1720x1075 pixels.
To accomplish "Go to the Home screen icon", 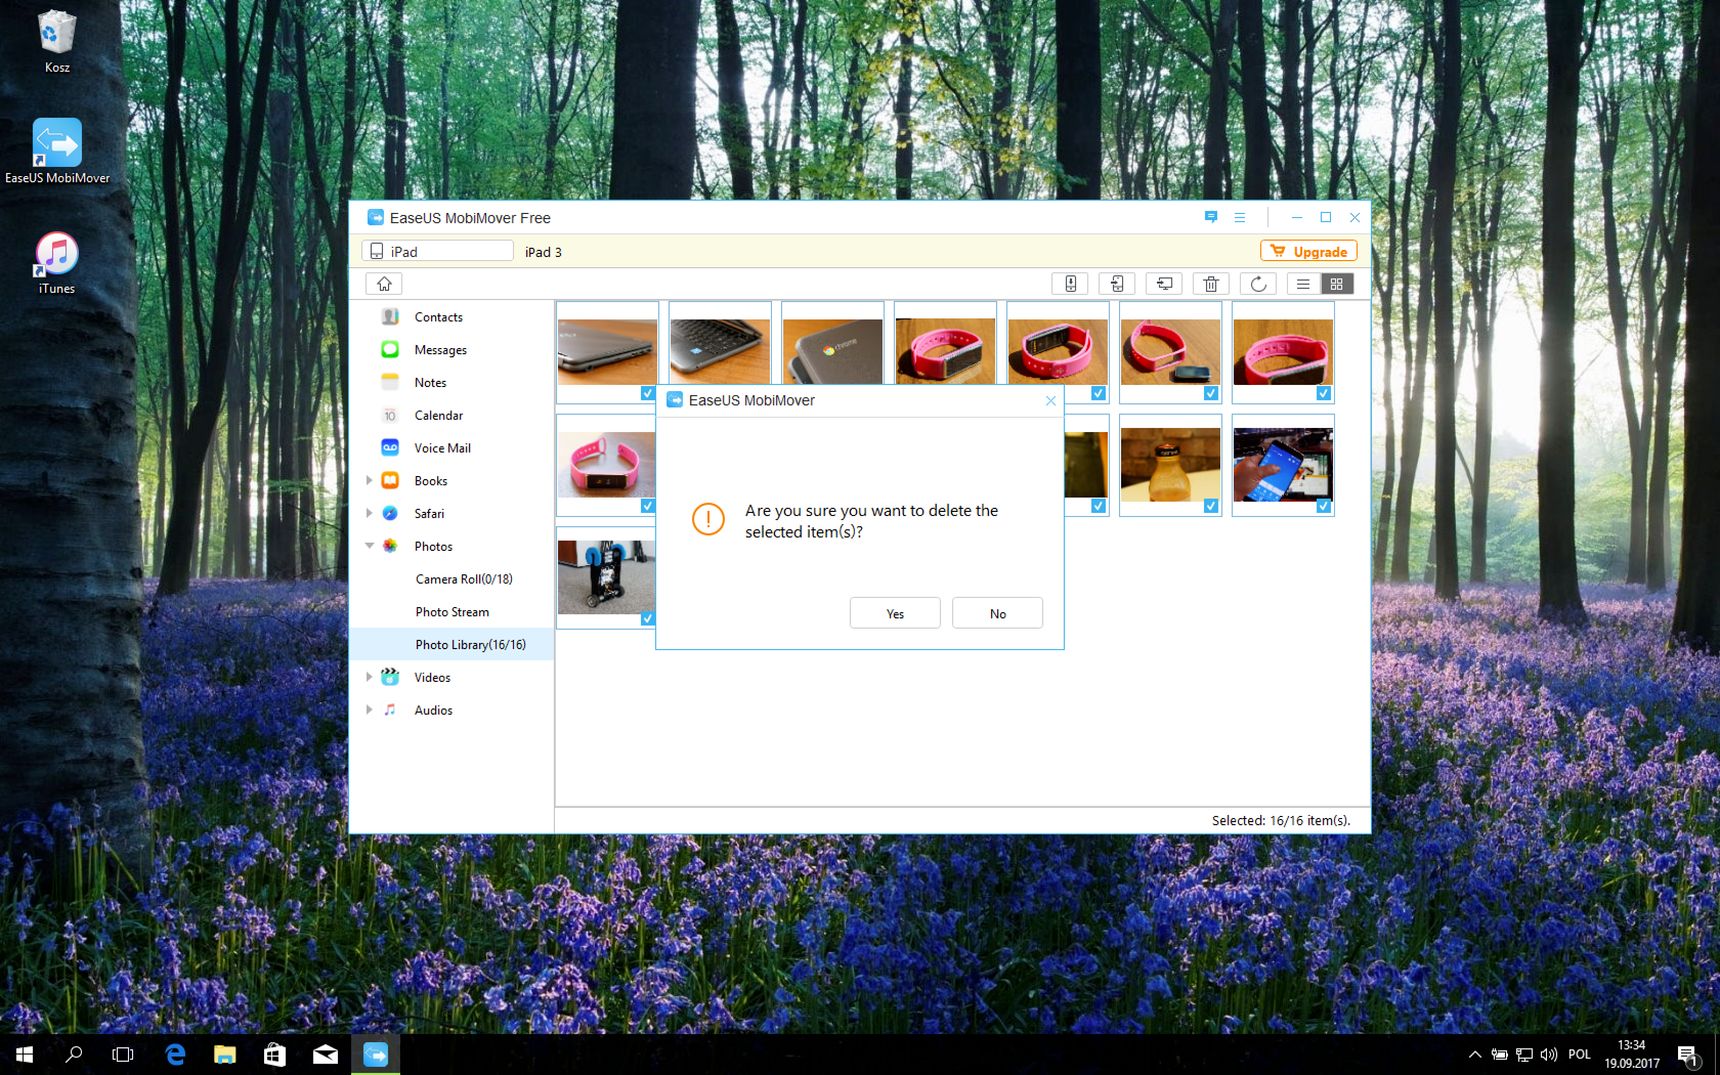I will pyautogui.click(x=384, y=284).
